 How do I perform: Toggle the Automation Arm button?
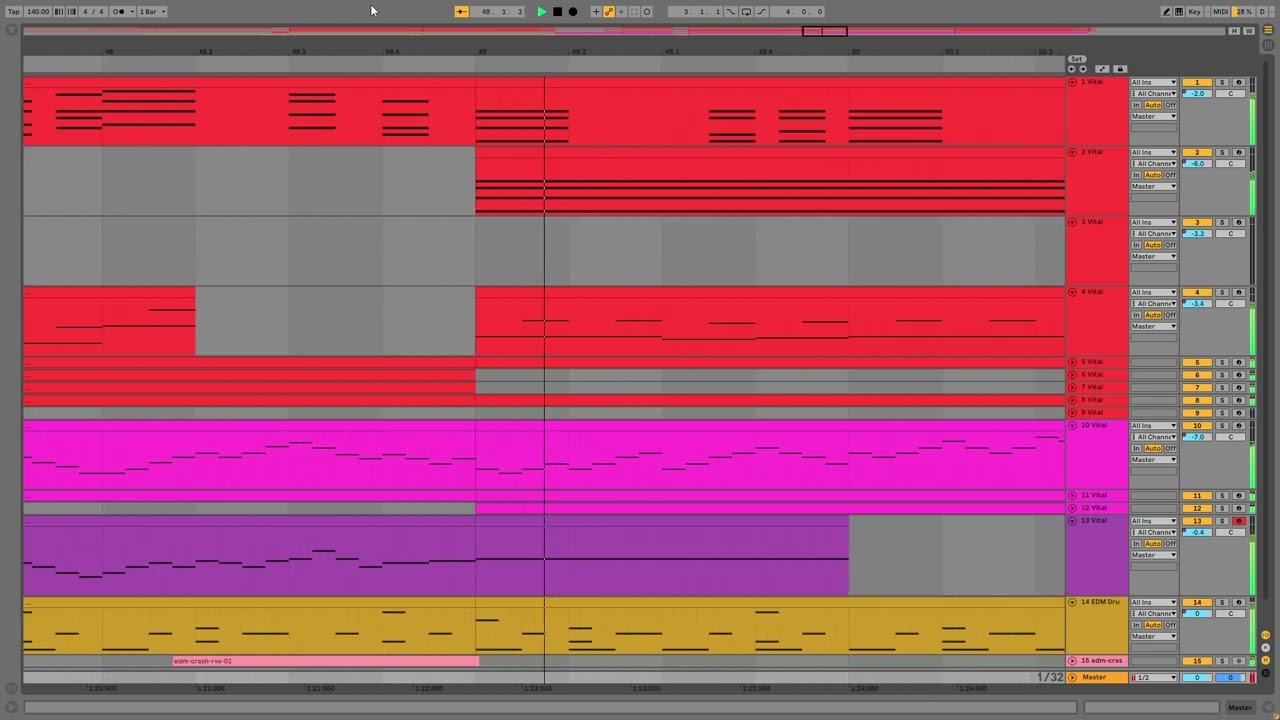point(609,12)
